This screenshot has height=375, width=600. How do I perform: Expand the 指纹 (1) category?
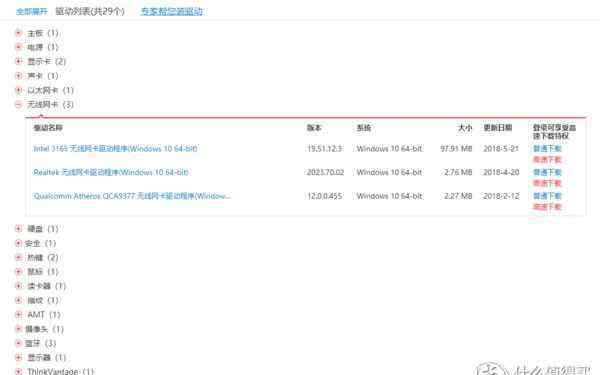tap(18, 300)
